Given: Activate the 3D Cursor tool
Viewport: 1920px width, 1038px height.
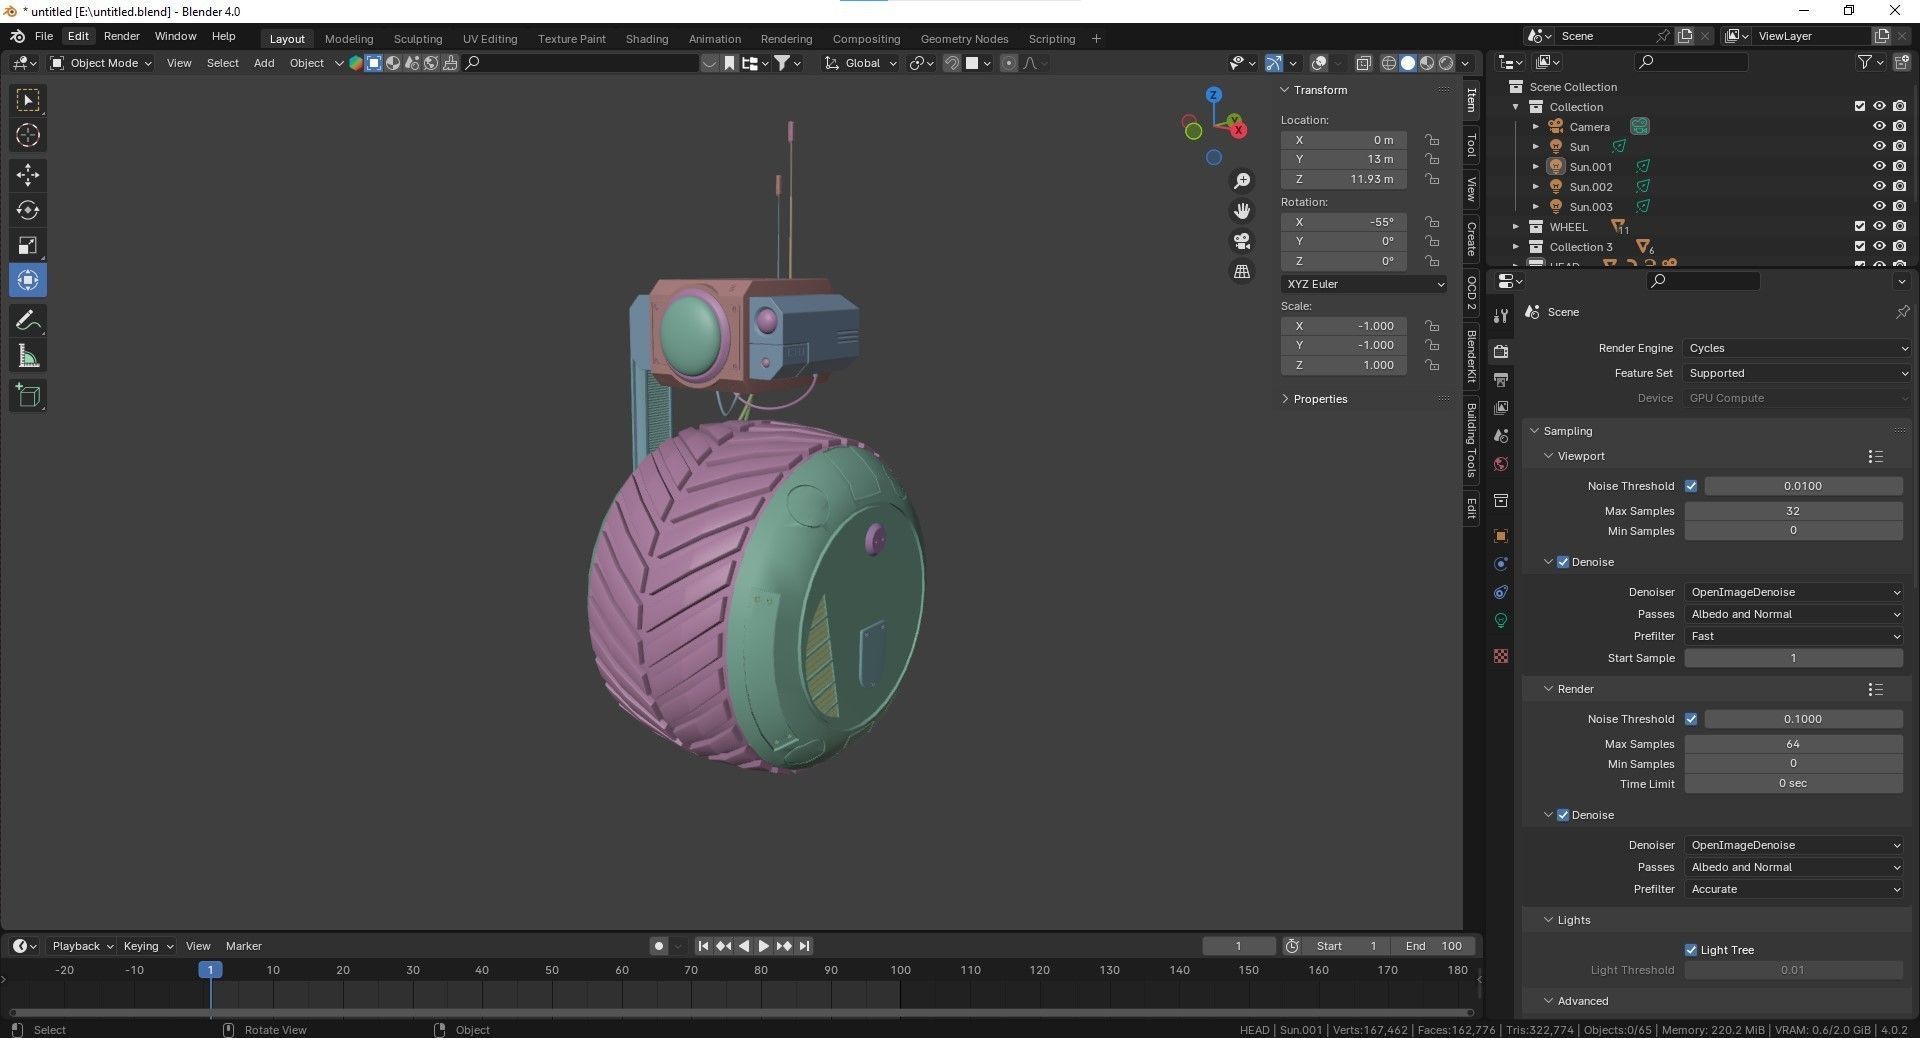Looking at the screenshot, I should [x=28, y=135].
